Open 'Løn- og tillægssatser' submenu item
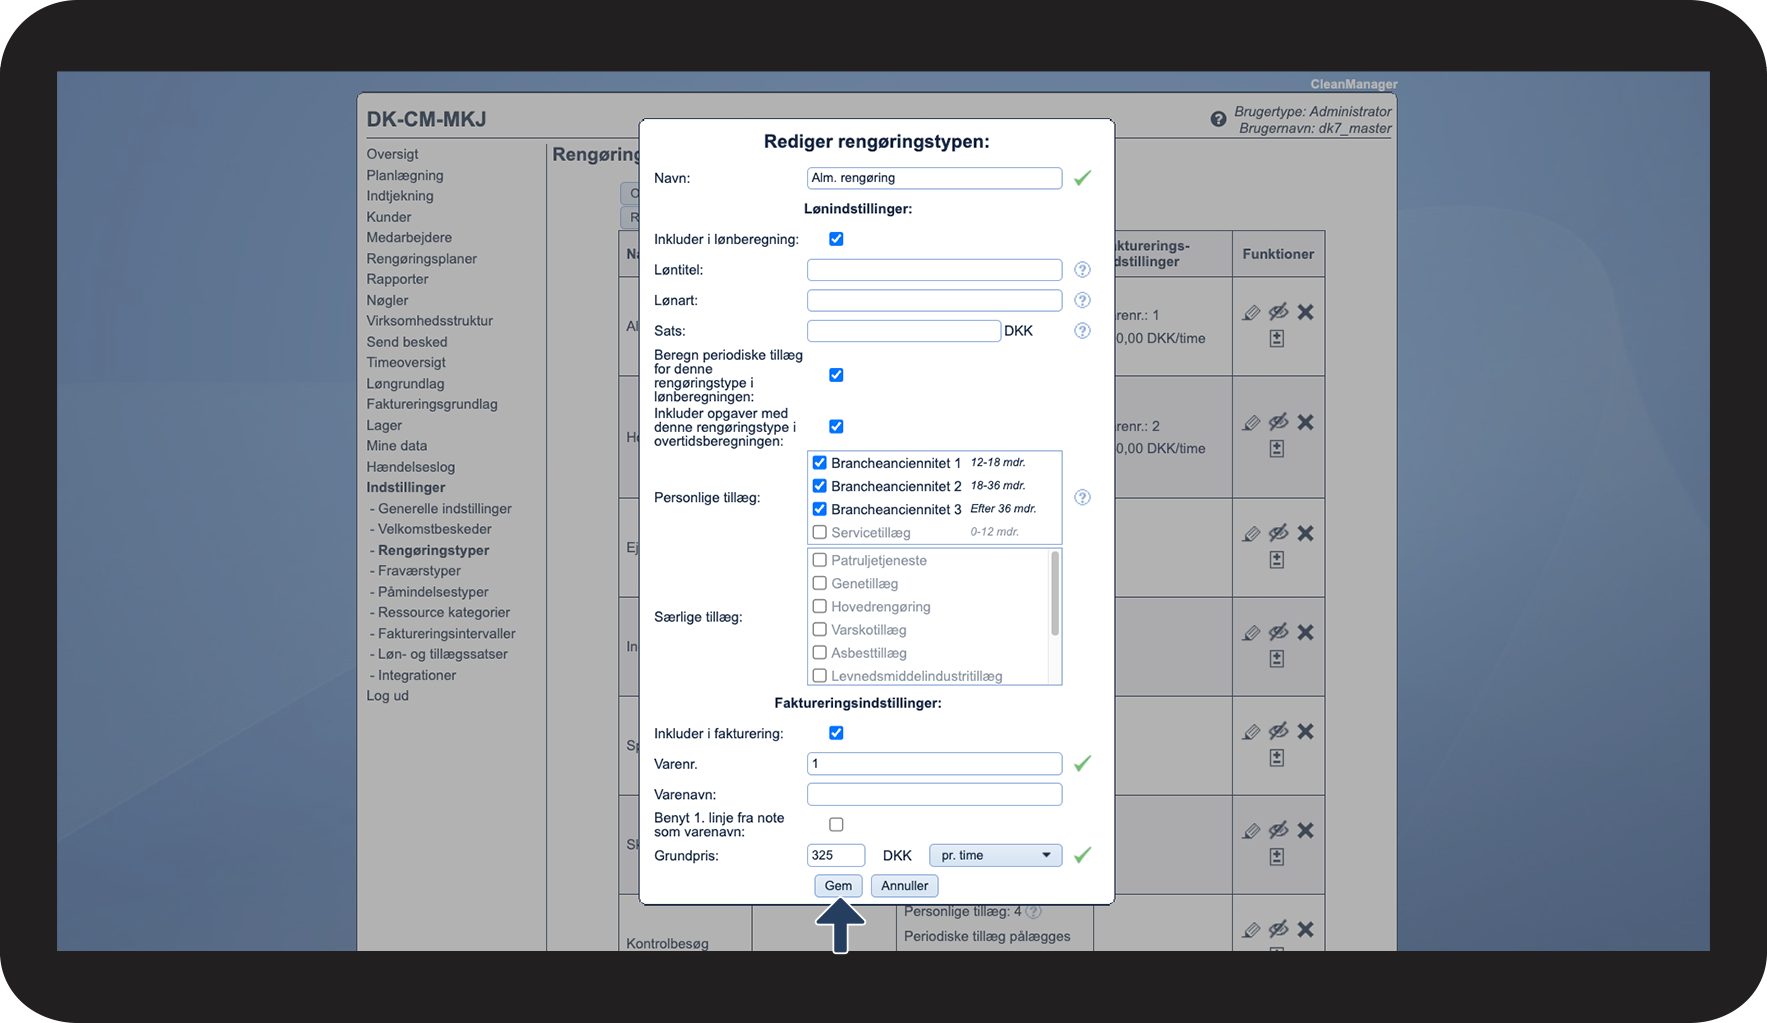Image resolution: width=1767 pixels, height=1023 pixels. point(442,654)
